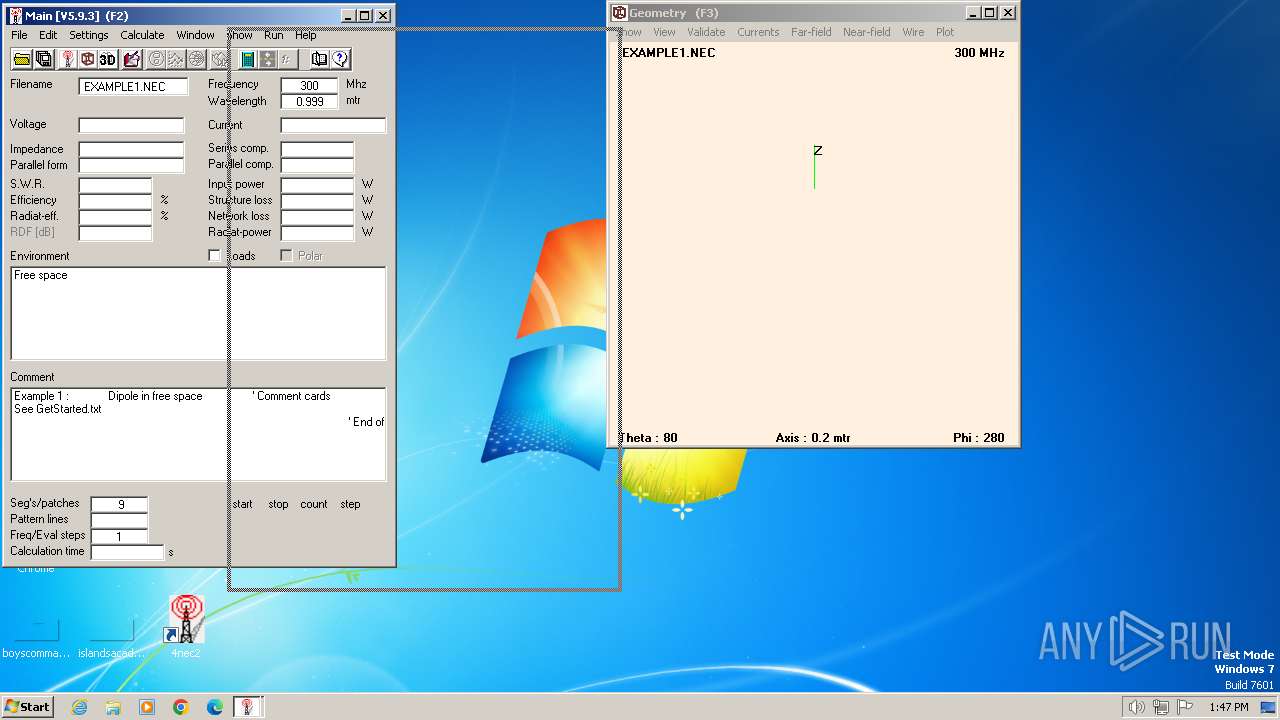This screenshot has height=720, width=1280.
Task: Open the Plot menu in Geometry window
Action: click(x=945, y=32)
